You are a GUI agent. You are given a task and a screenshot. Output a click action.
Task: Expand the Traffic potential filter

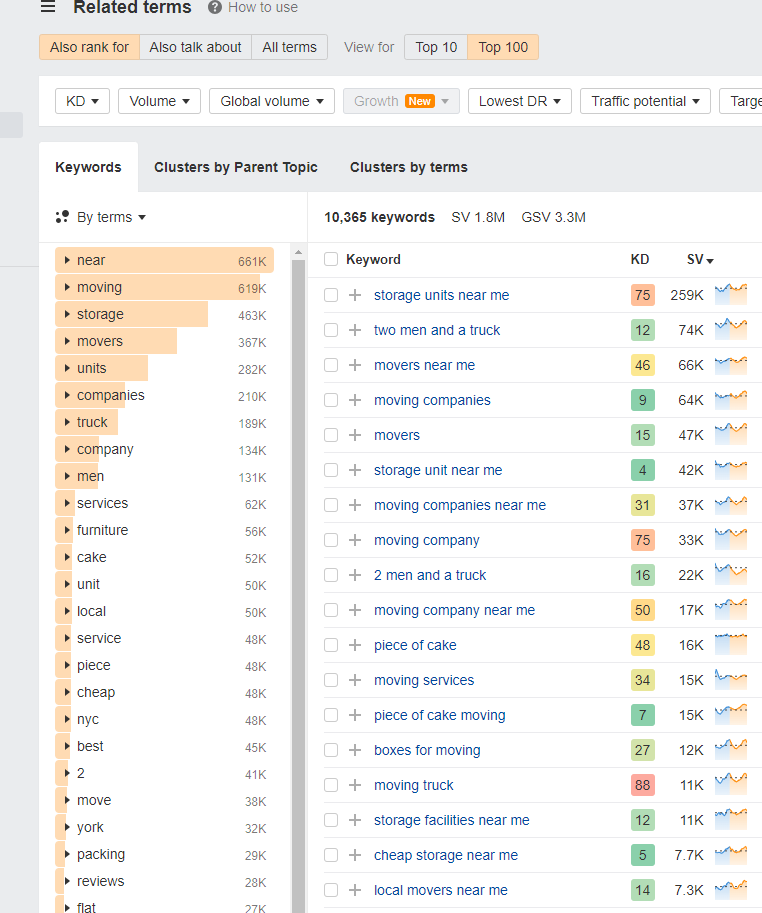point(645,101)
